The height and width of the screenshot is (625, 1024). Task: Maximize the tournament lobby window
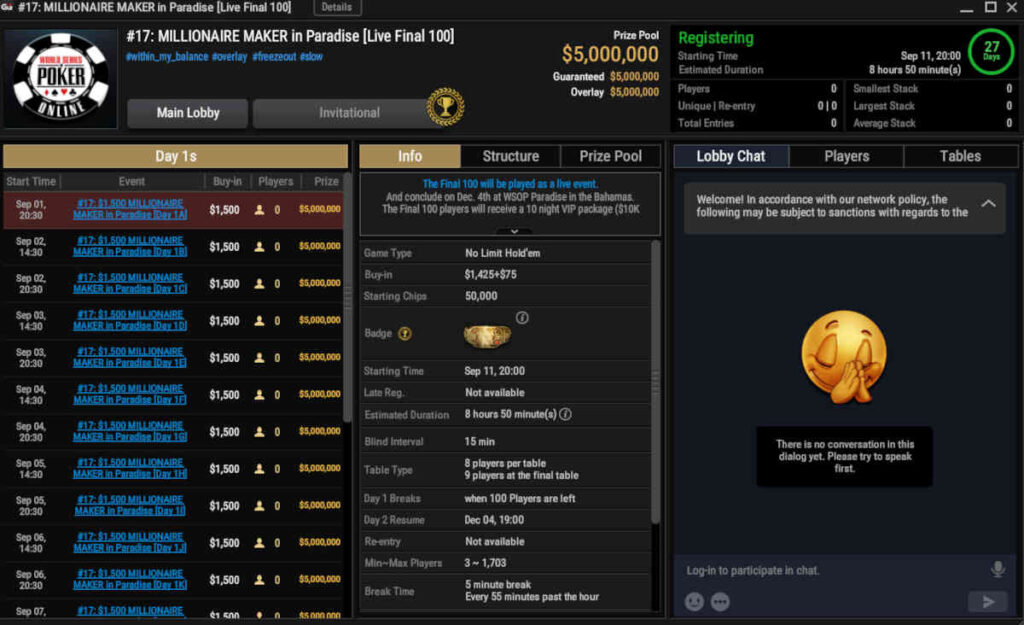tap(990, 7)
